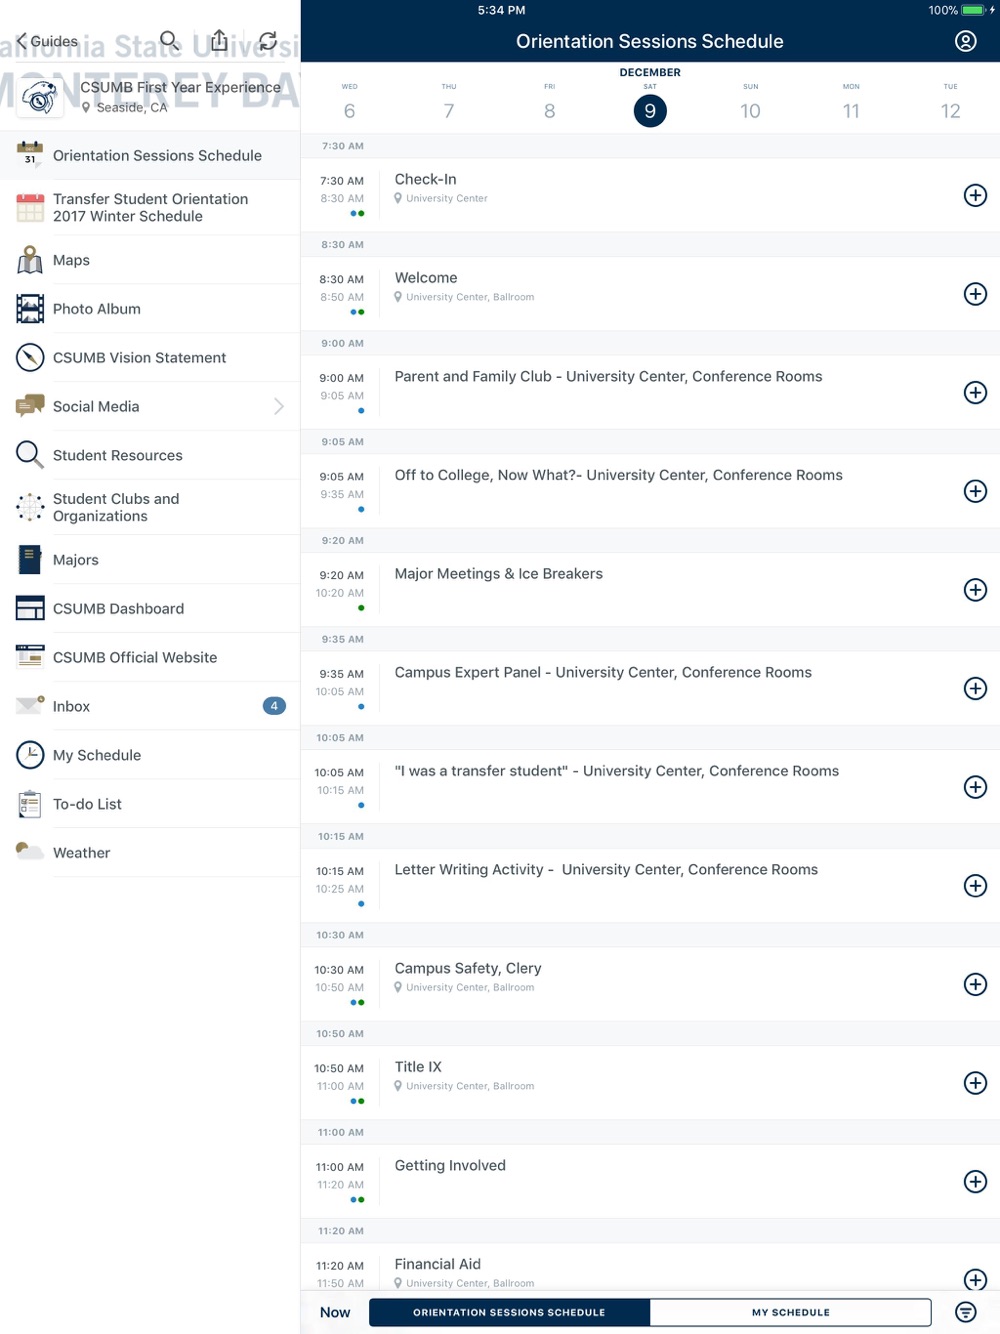Click the Inbox envelope icon
This screenshot has height=1334, width=1000.
tap(30, 706)
